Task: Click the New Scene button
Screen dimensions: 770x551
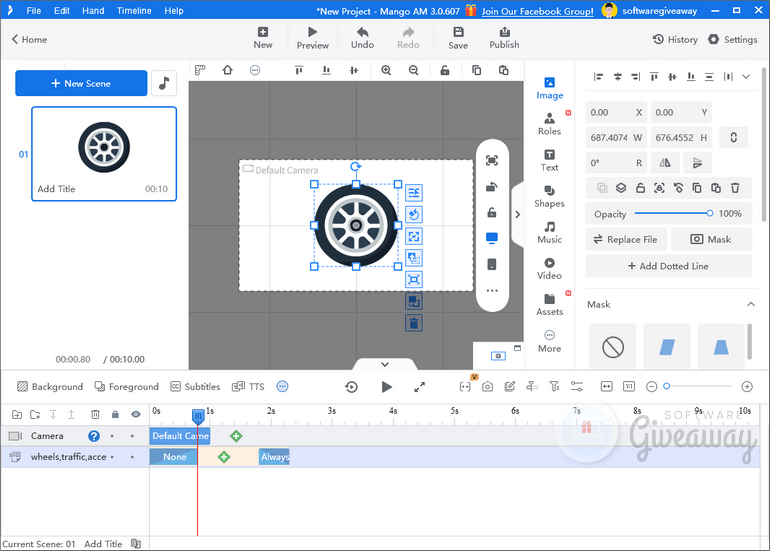Action: click(x=81, y=84)
